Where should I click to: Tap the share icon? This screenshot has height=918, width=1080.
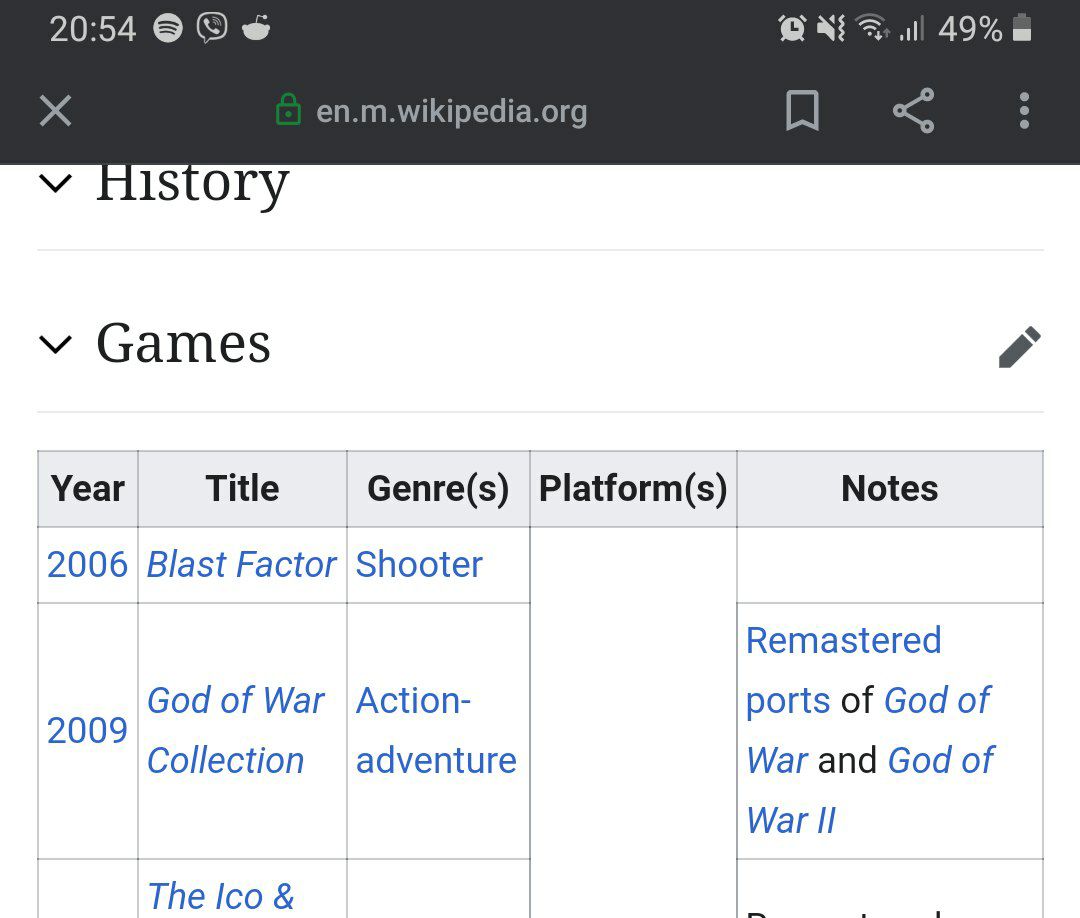coord(913,110)
